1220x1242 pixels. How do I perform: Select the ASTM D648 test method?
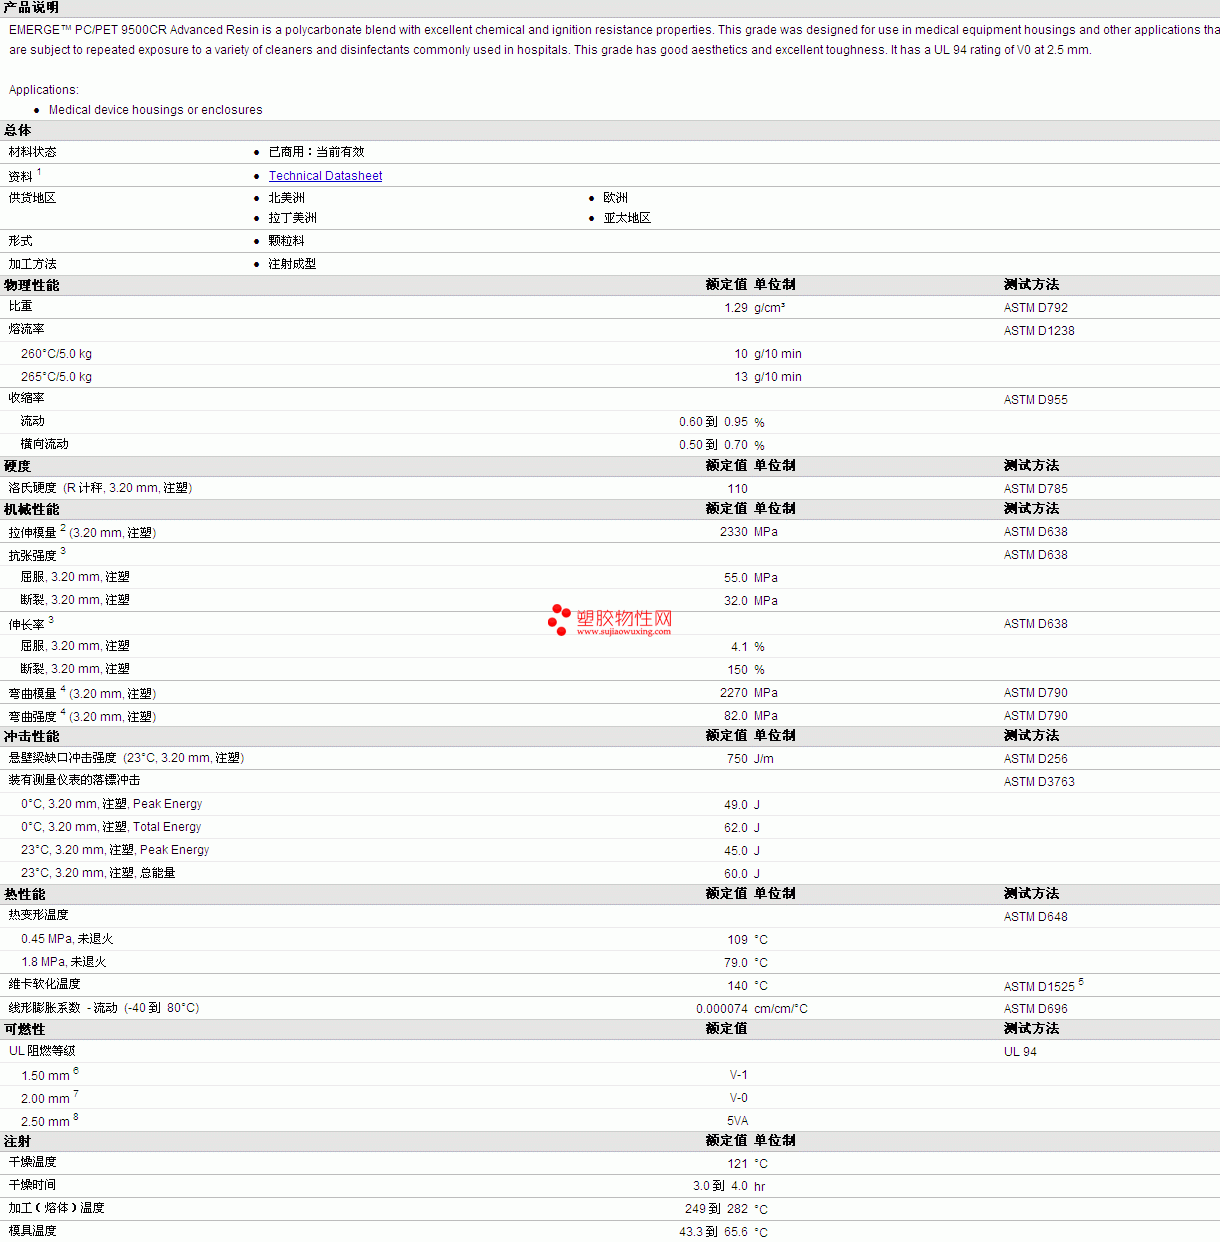(1035, 917)
